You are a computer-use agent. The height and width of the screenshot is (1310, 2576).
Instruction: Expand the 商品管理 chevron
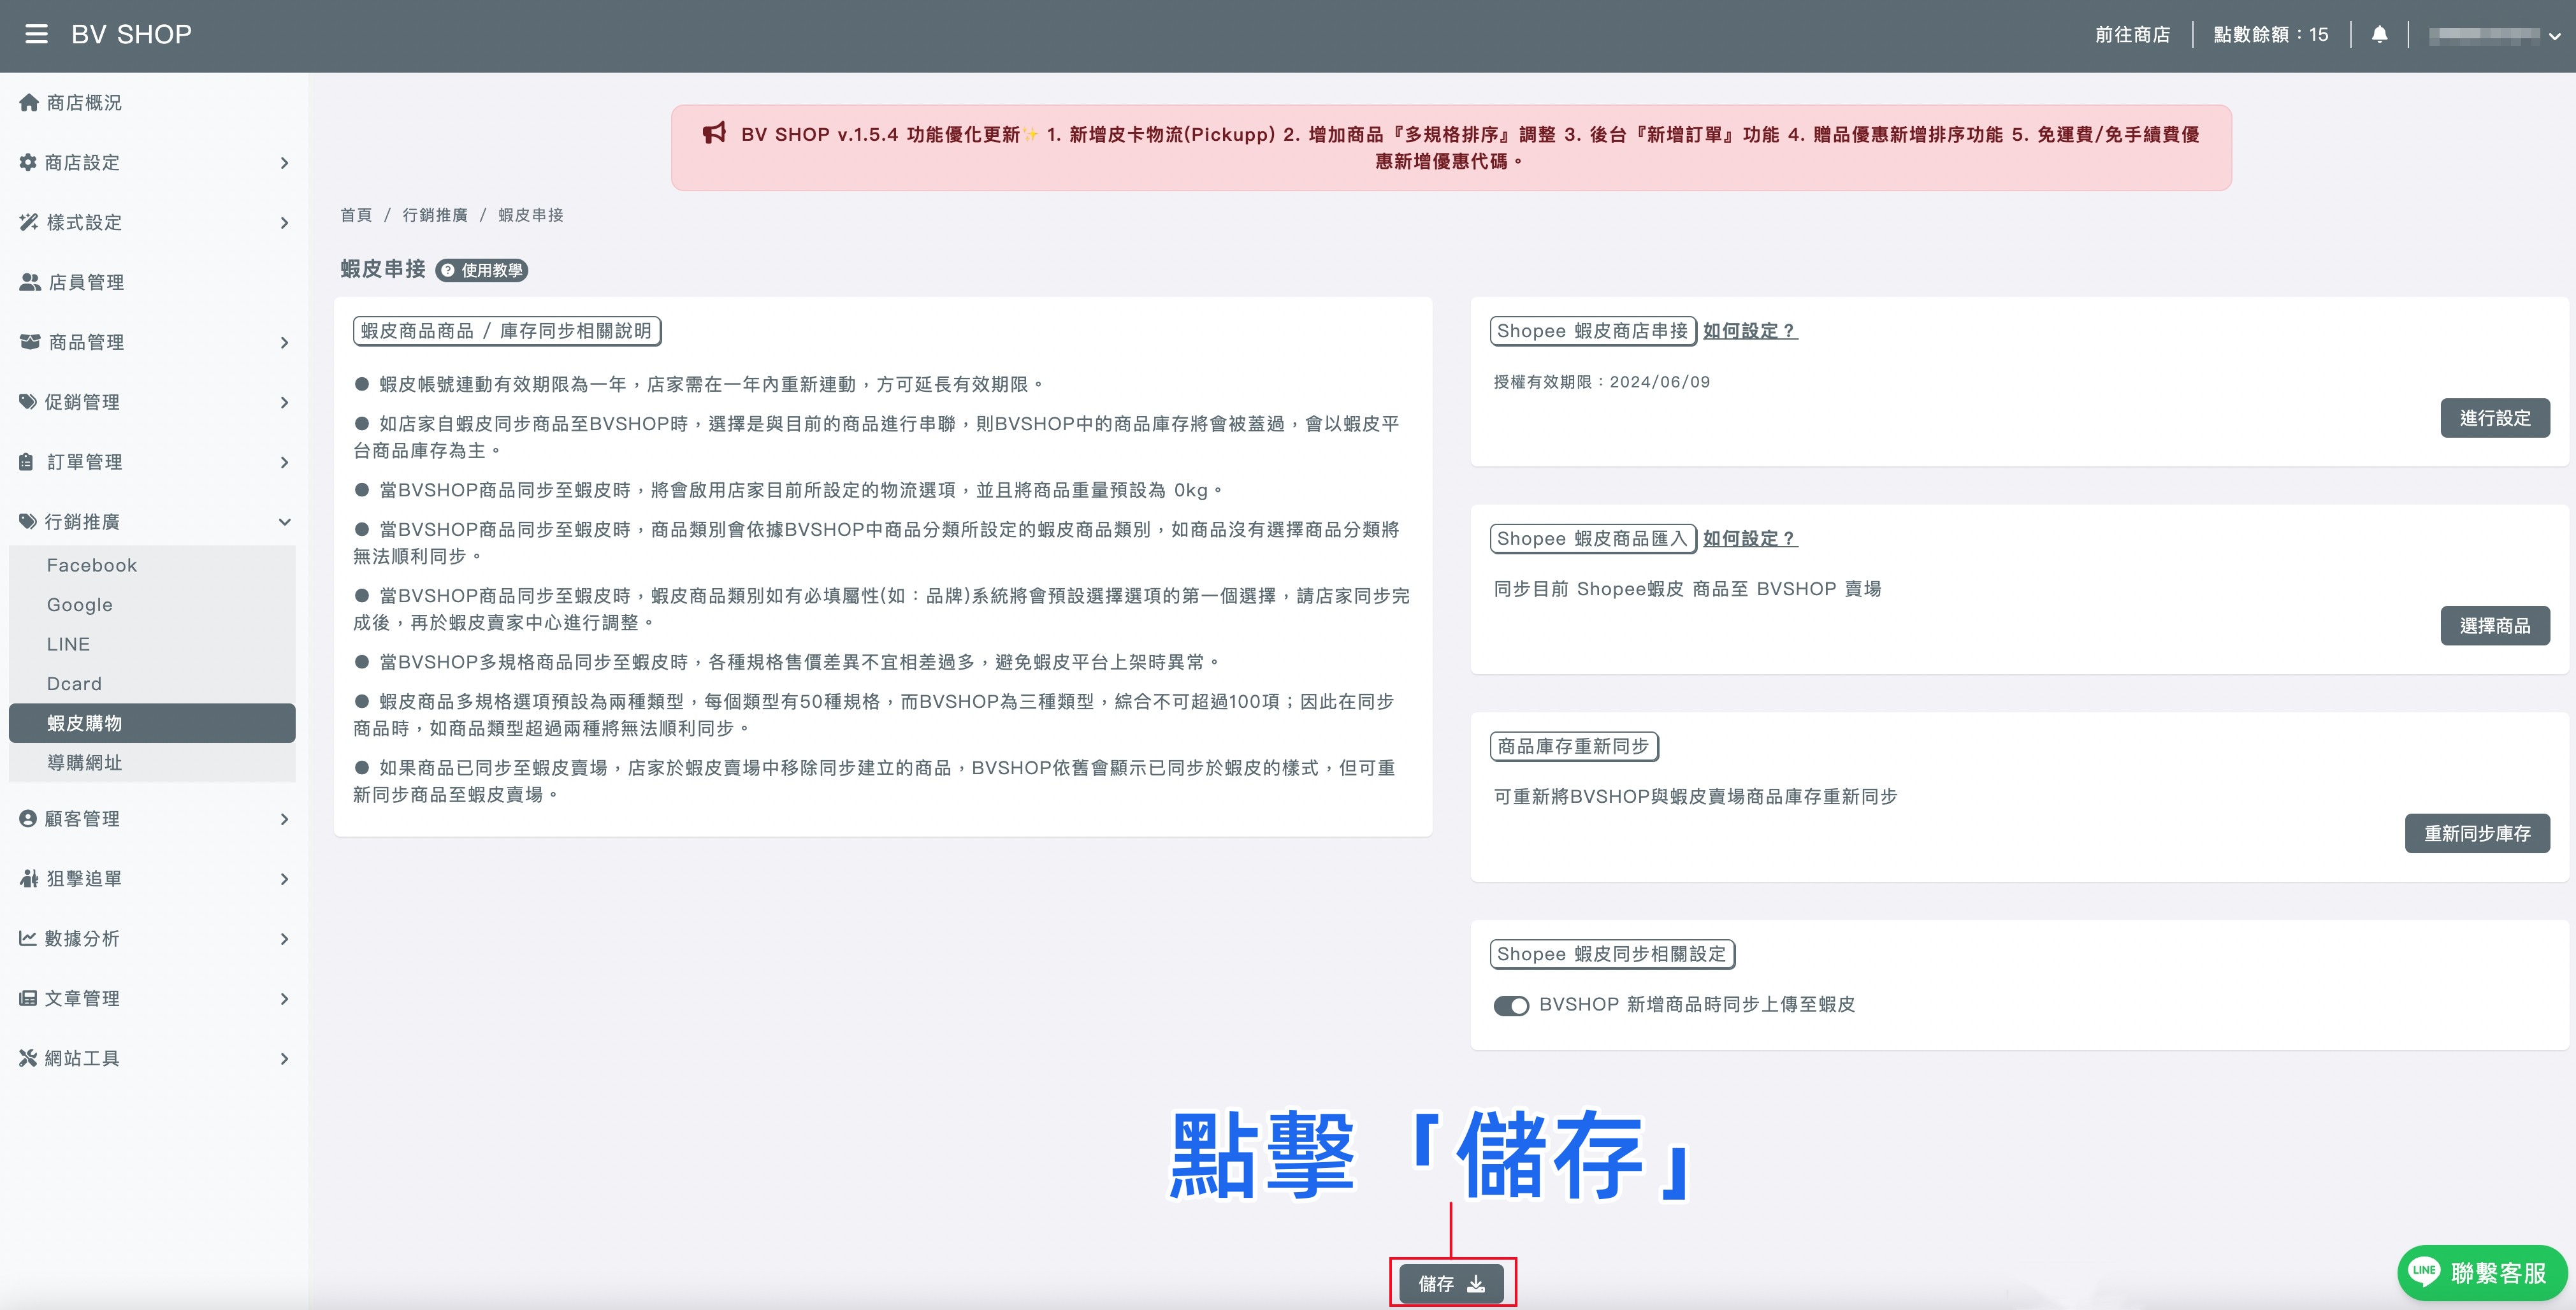point(285,342)
